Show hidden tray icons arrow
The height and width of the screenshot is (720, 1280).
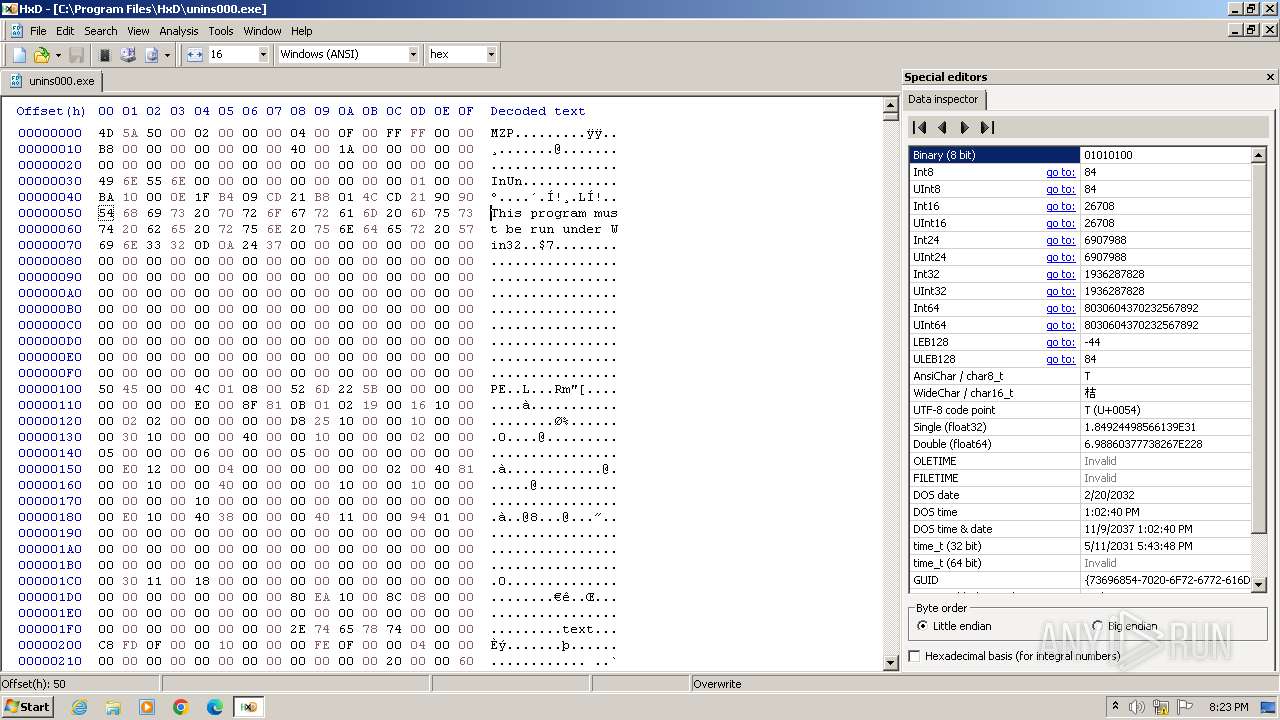1115,707
